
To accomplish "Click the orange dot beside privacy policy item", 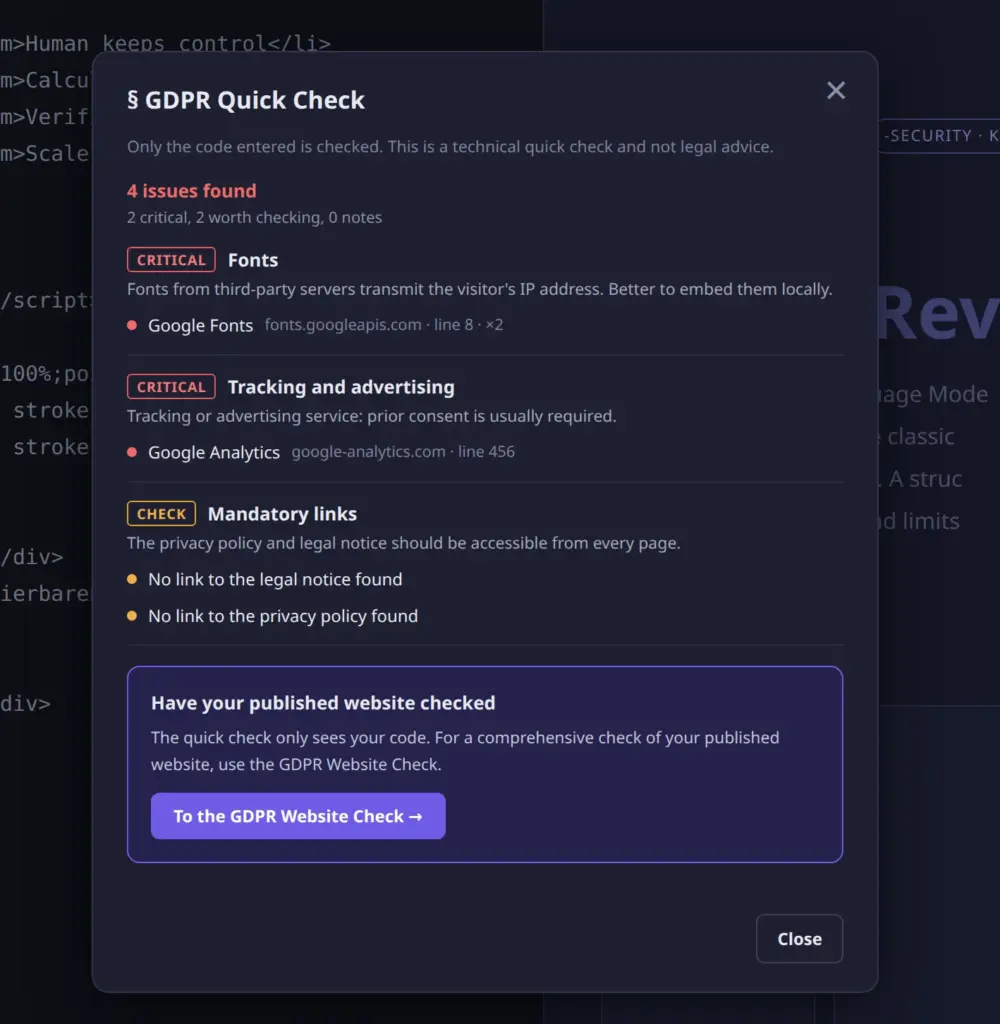I will (x=132, y=616).
